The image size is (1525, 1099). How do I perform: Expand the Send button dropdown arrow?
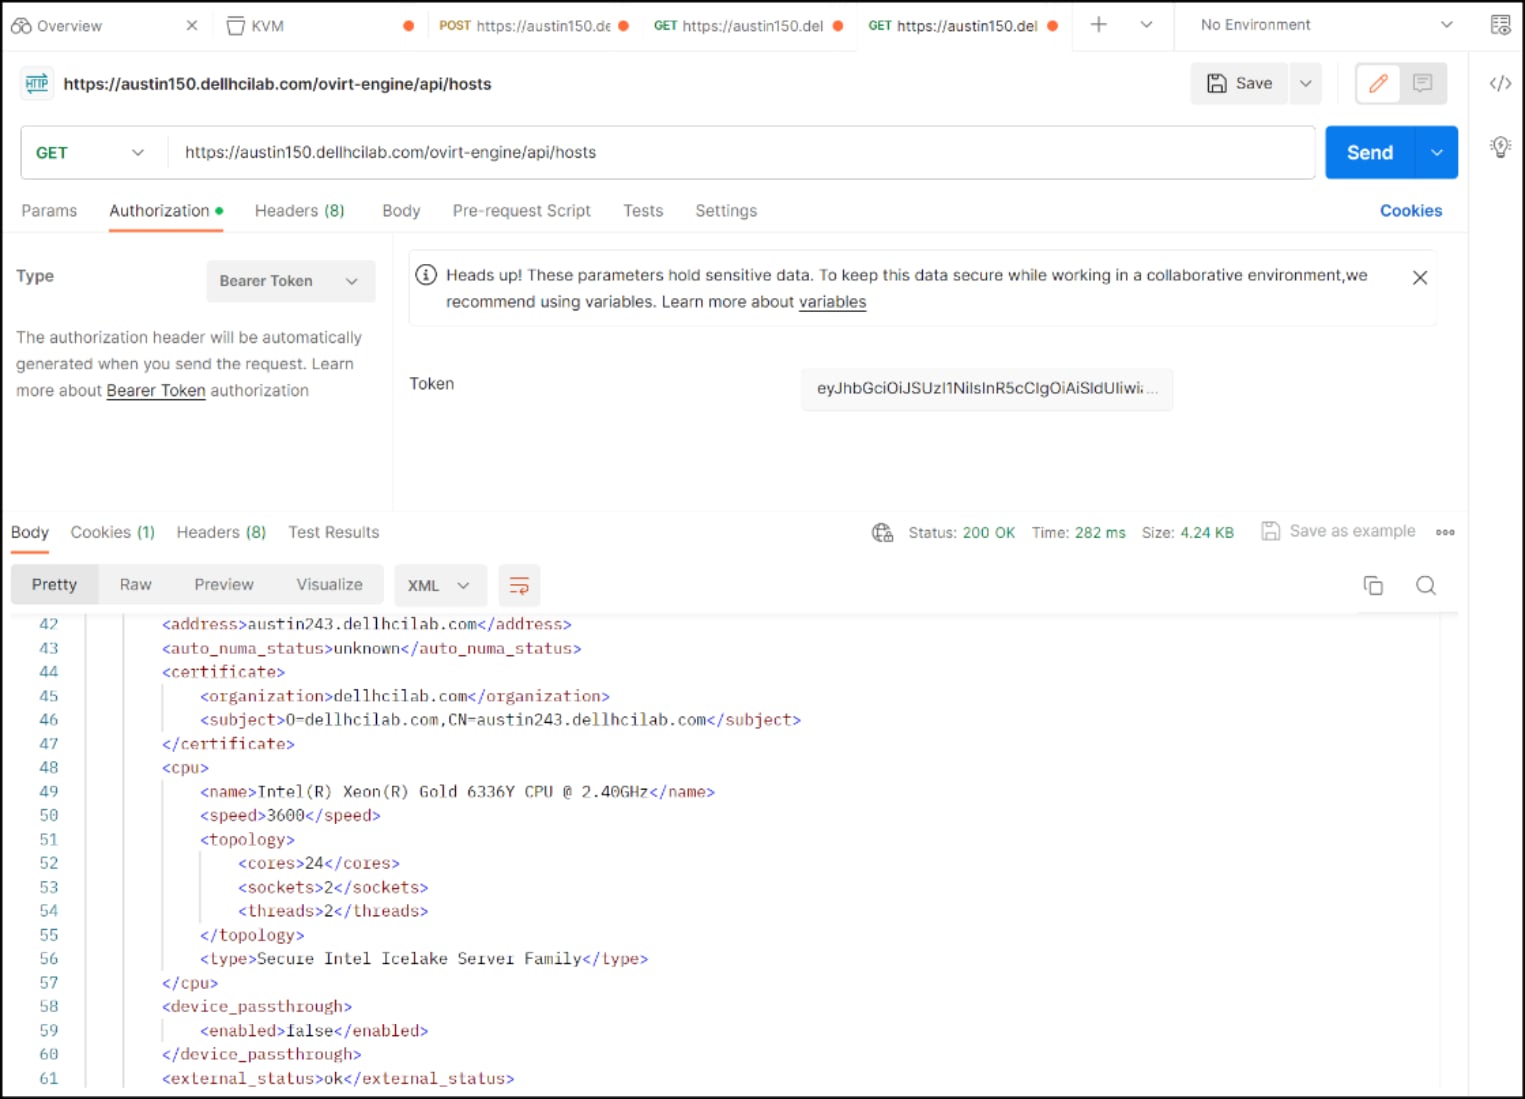tap(1437, 153)
